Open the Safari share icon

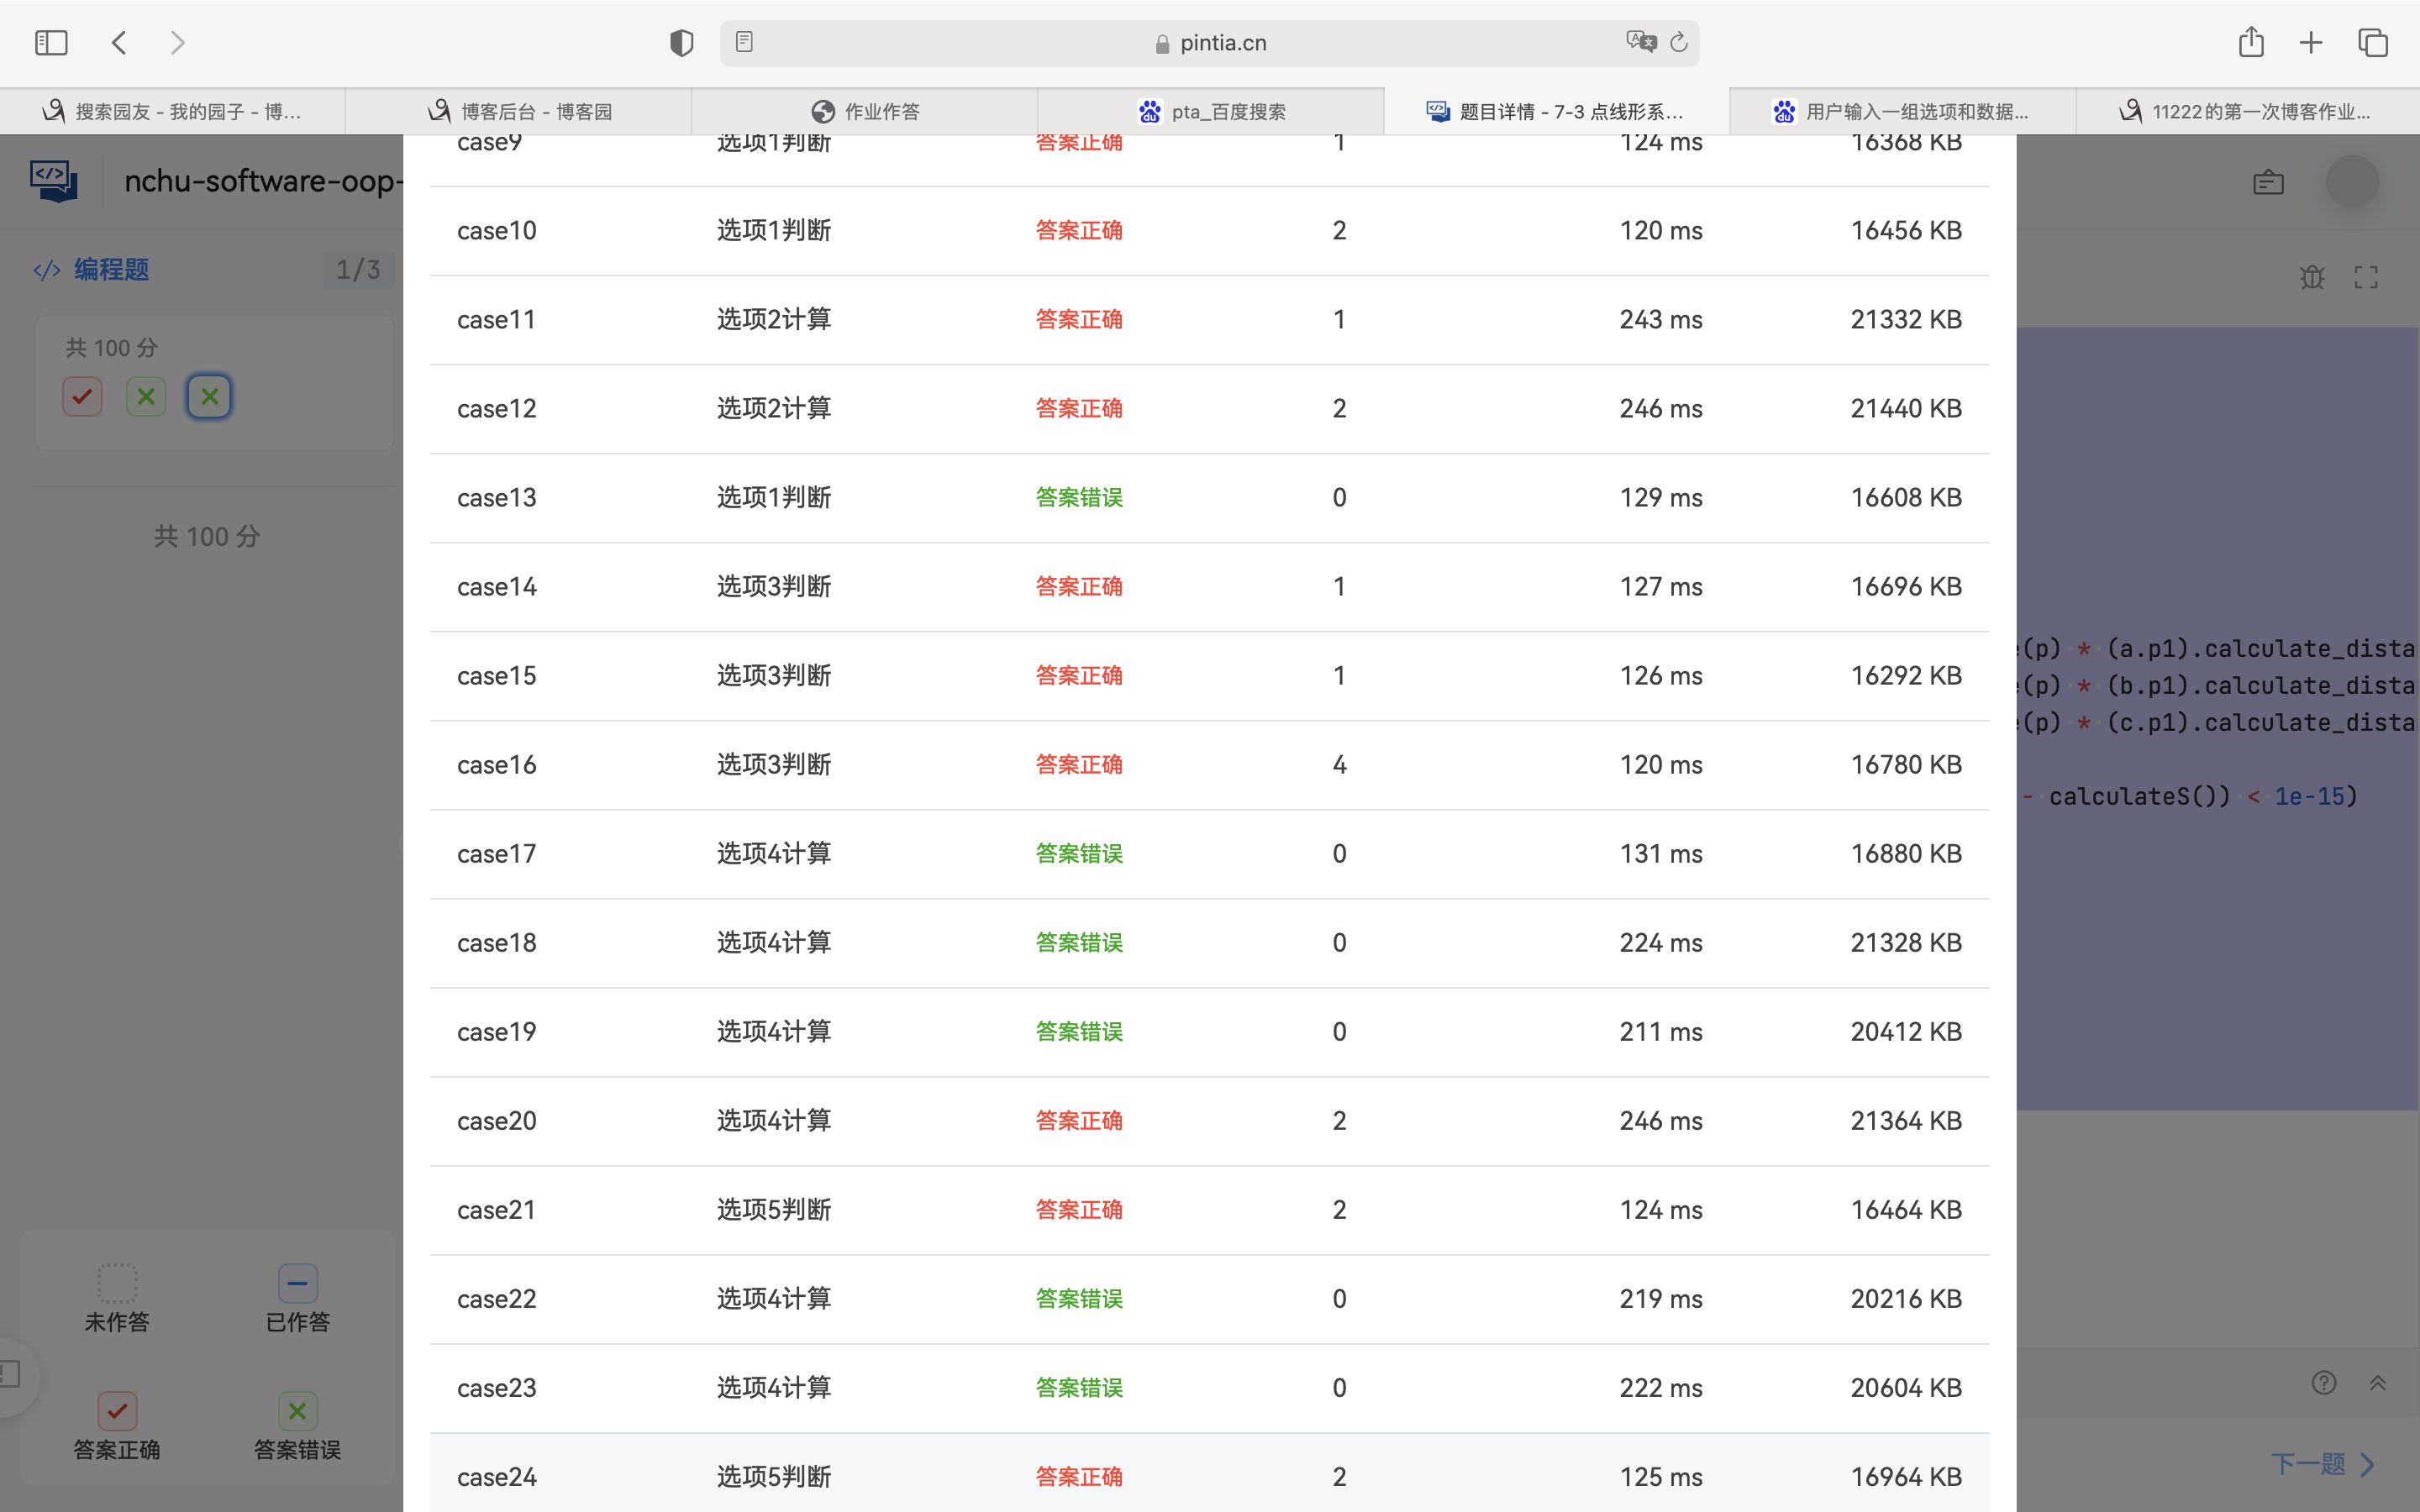click(2250, 42)
